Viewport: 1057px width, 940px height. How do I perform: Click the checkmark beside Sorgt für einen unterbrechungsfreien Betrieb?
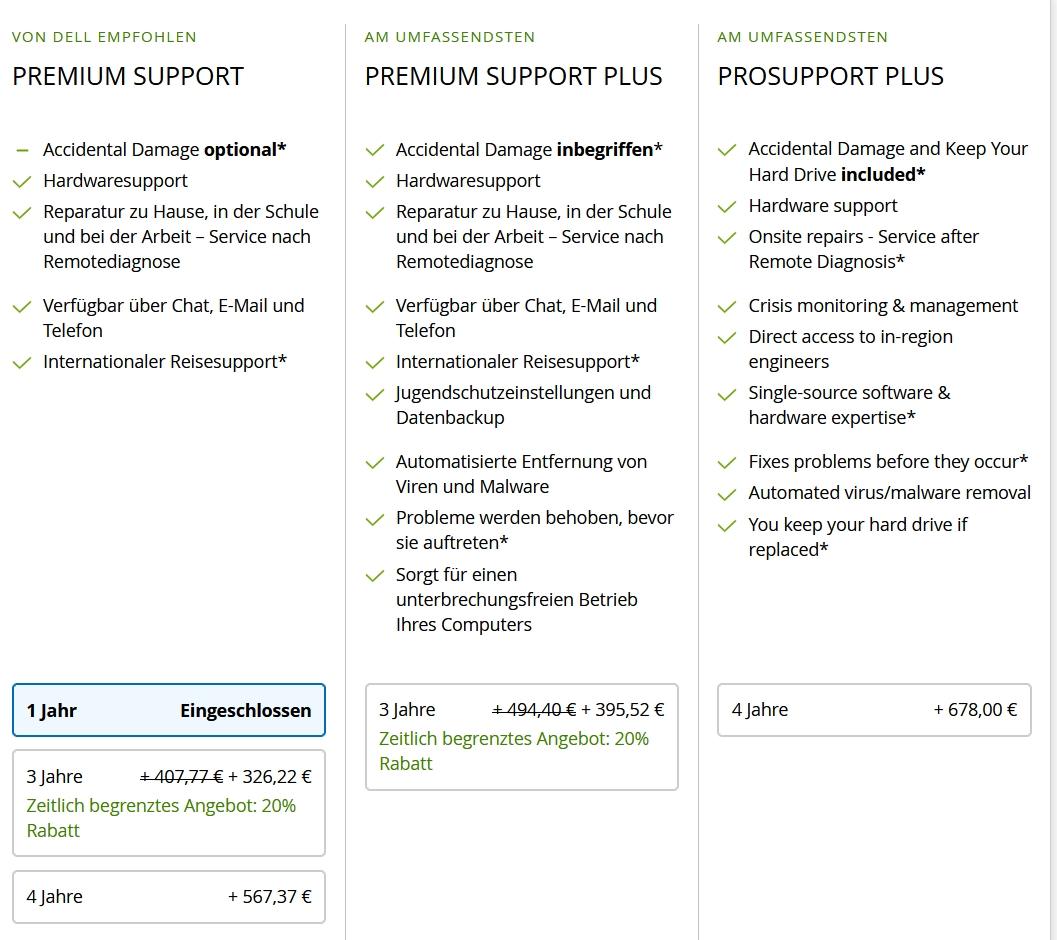(375, 576)
